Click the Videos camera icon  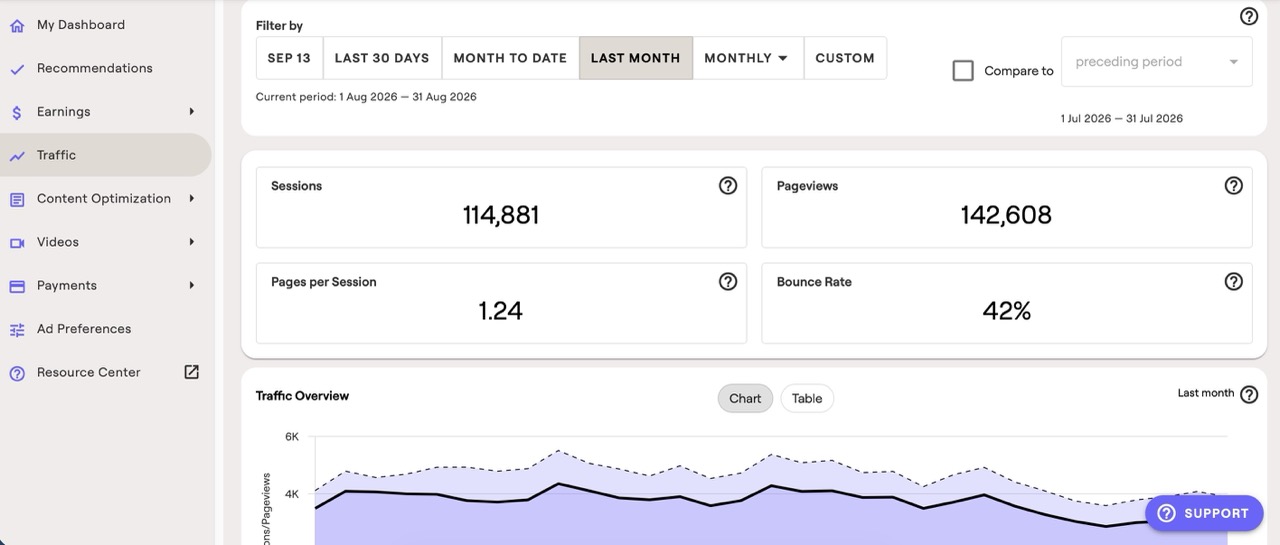(x=17, y=242)
